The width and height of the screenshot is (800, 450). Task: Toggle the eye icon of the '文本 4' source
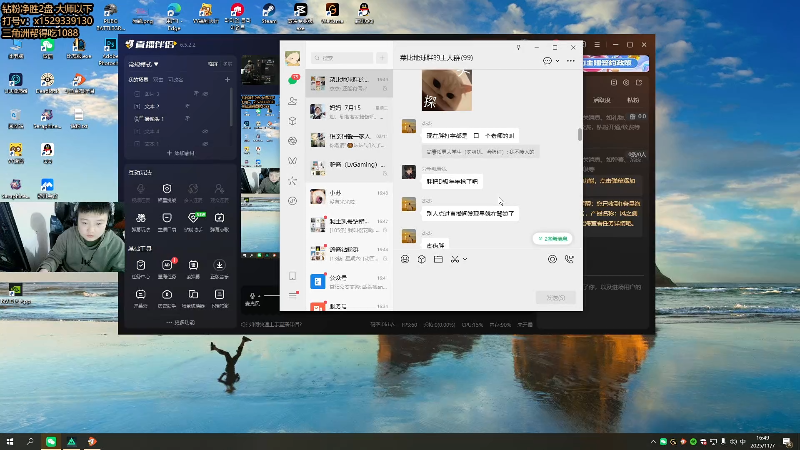[205, 131]
